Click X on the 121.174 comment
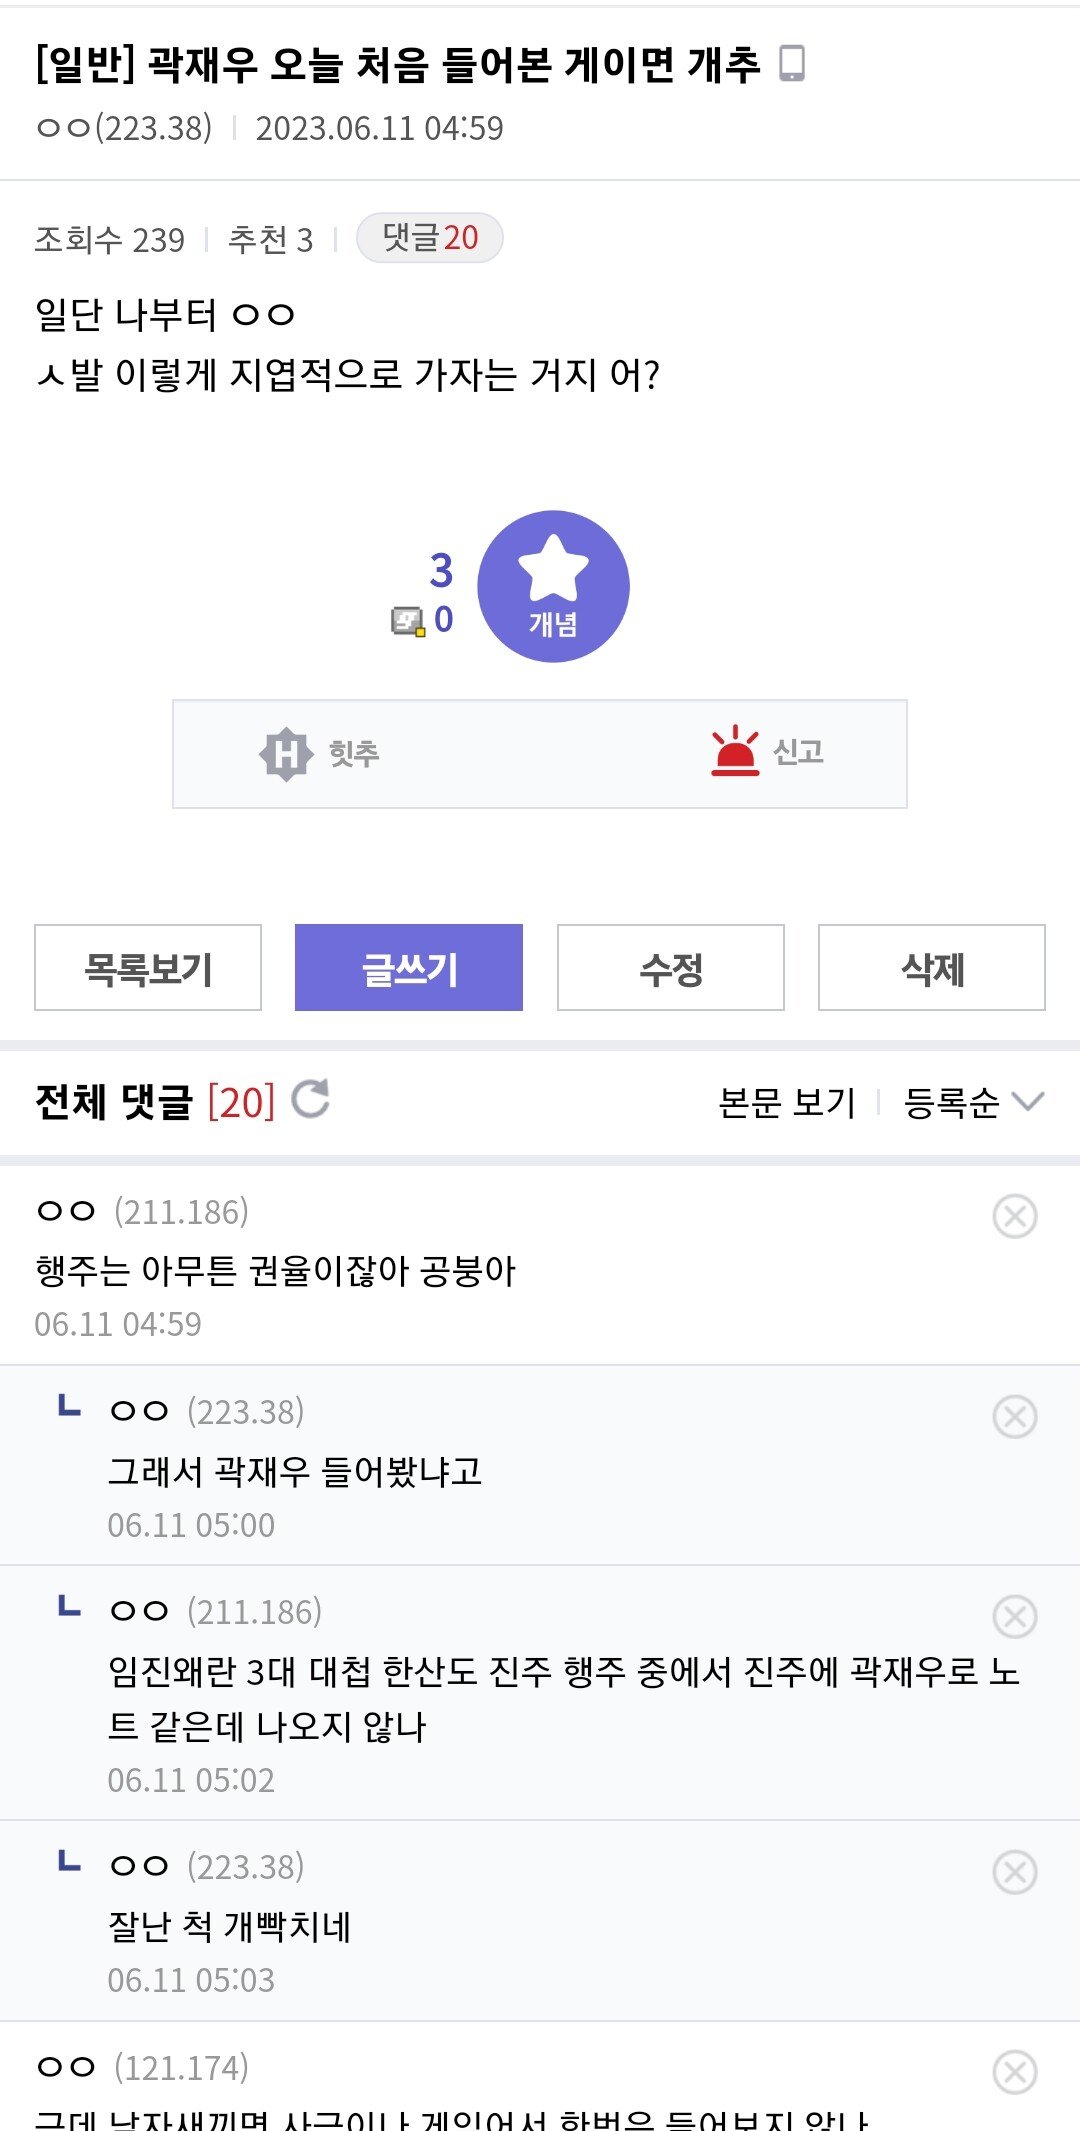The height and width of the screenshot is (2131, 1080). click(1015, 2072)
